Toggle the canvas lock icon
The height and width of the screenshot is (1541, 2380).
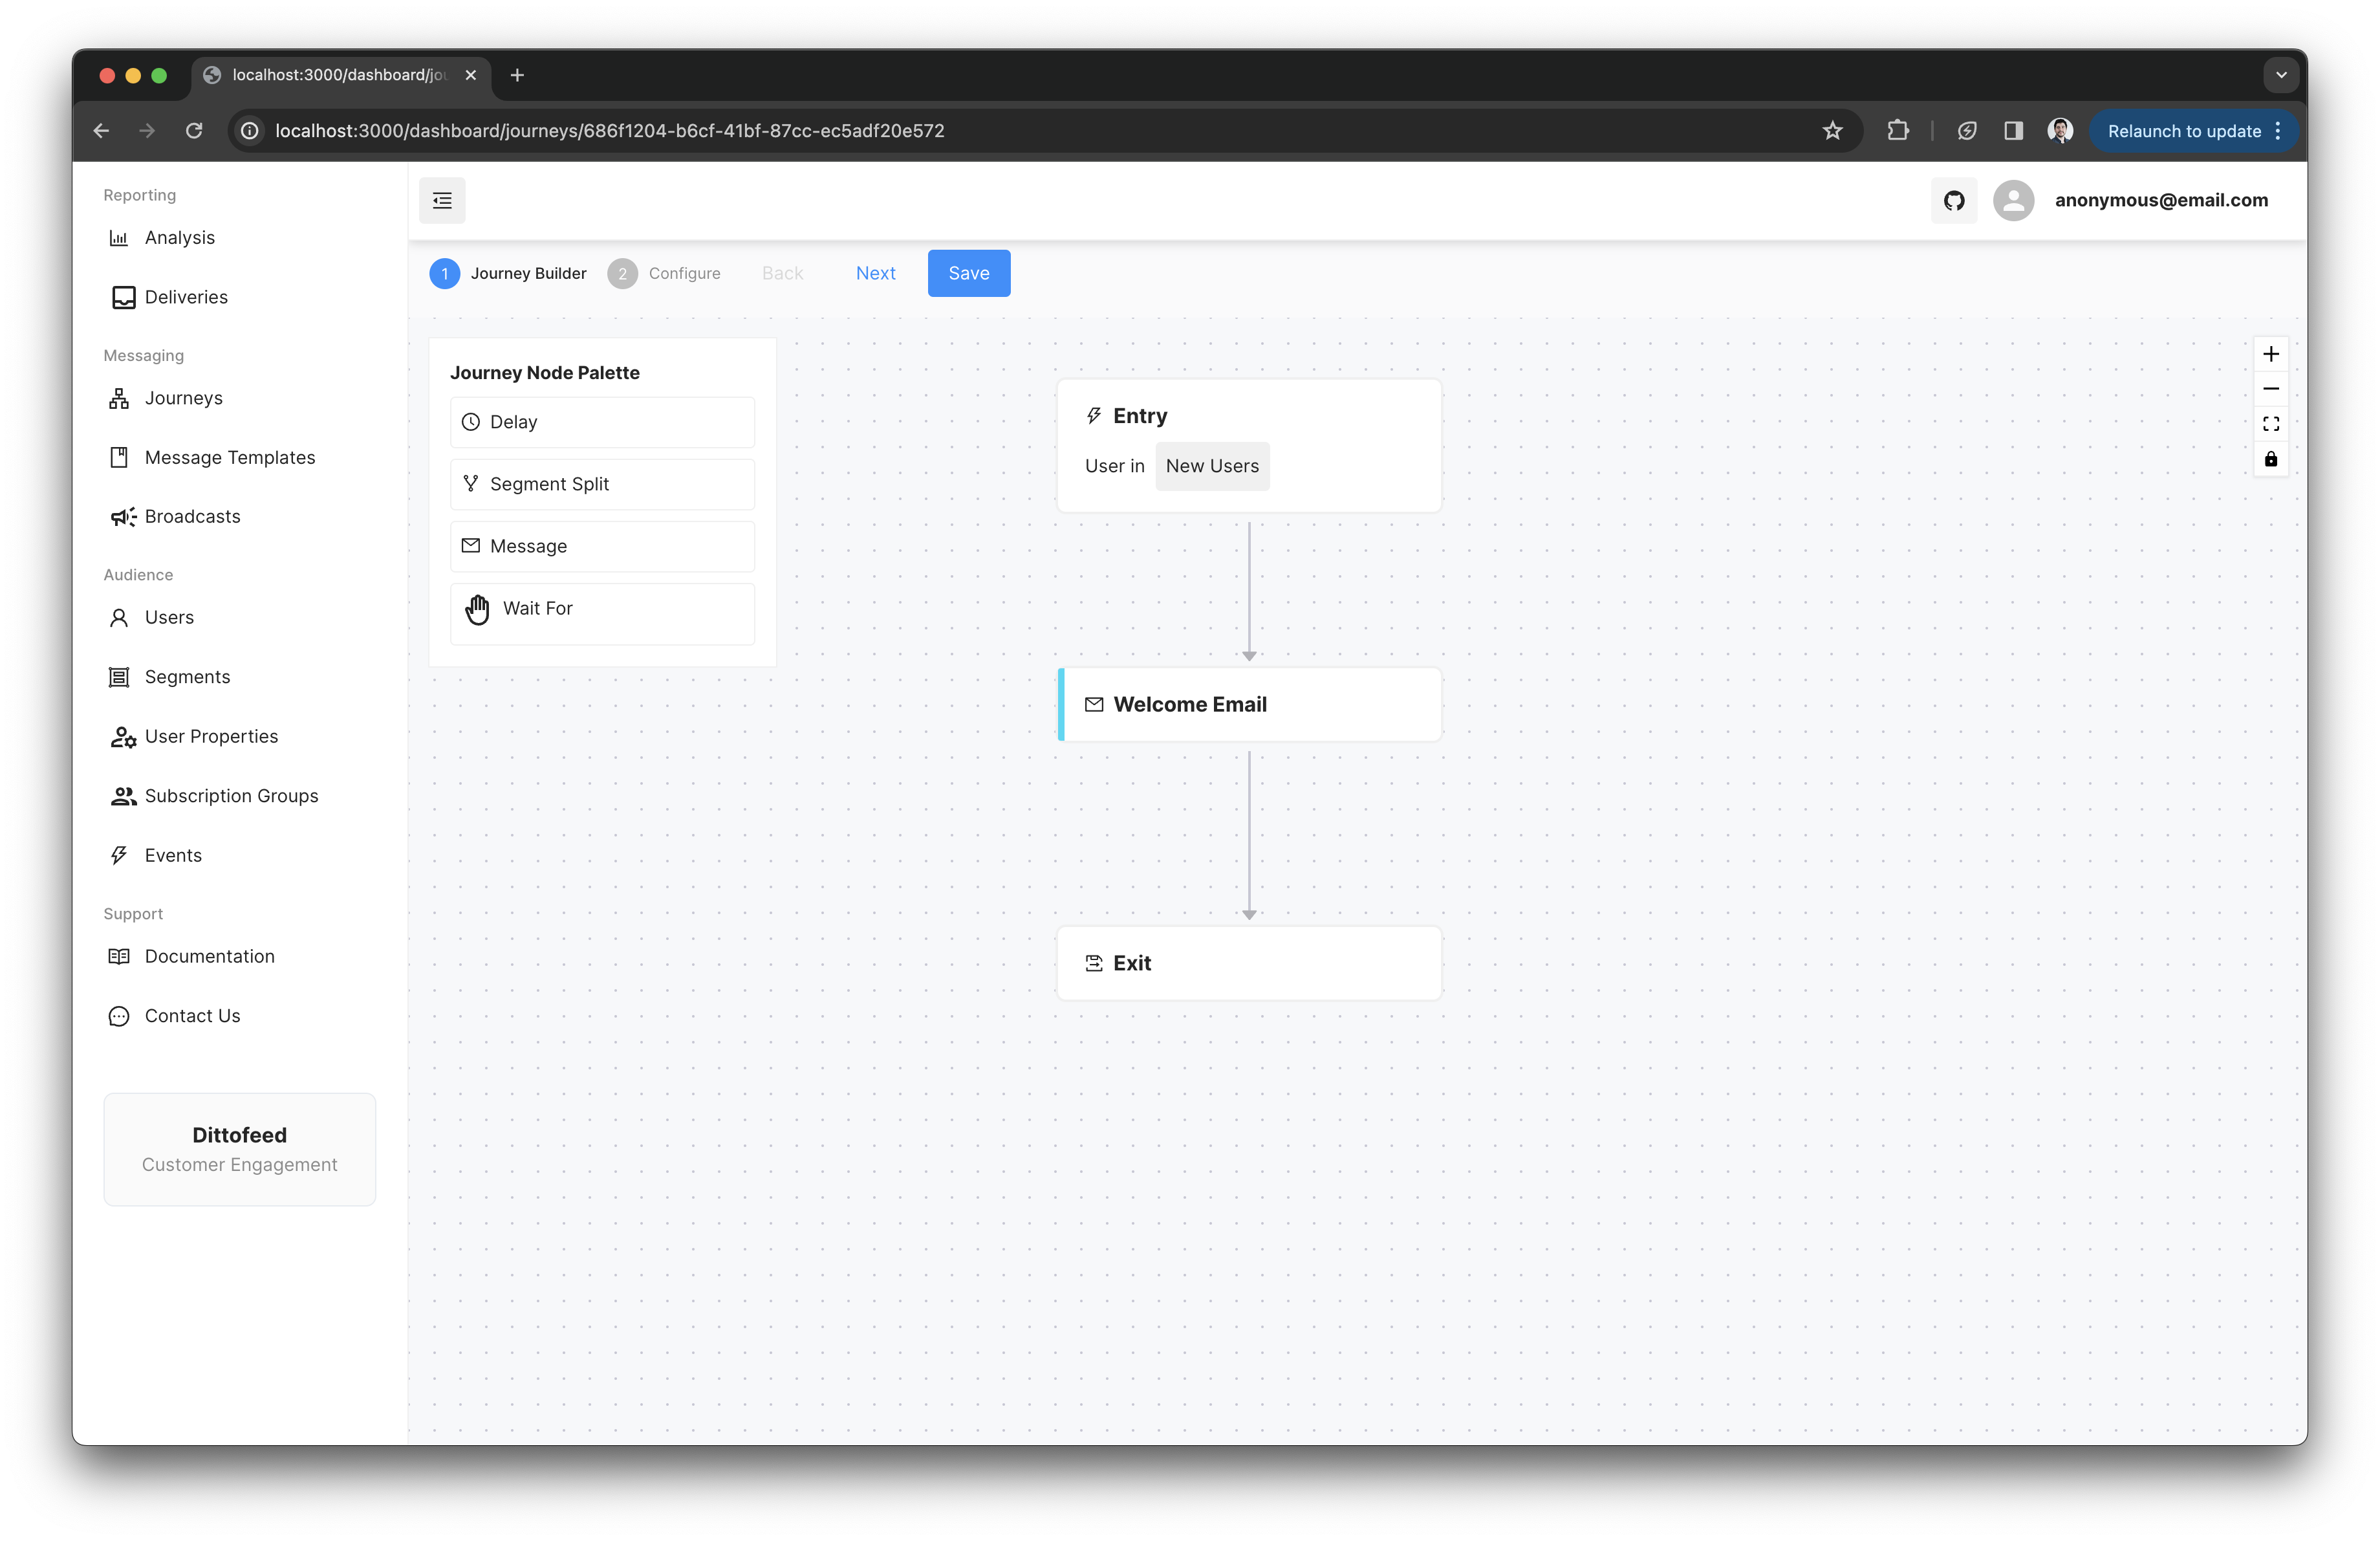2270,459
